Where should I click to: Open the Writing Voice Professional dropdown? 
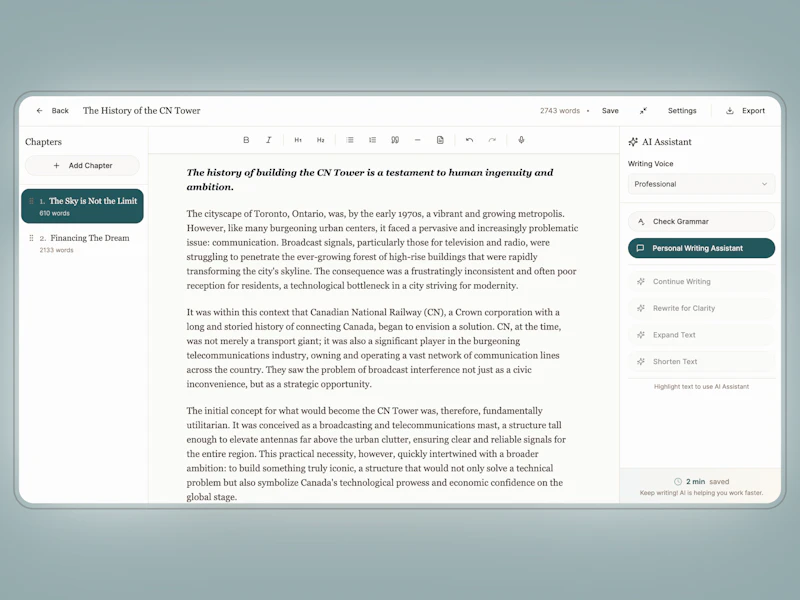pyautogui.click(x=701, y=184)
